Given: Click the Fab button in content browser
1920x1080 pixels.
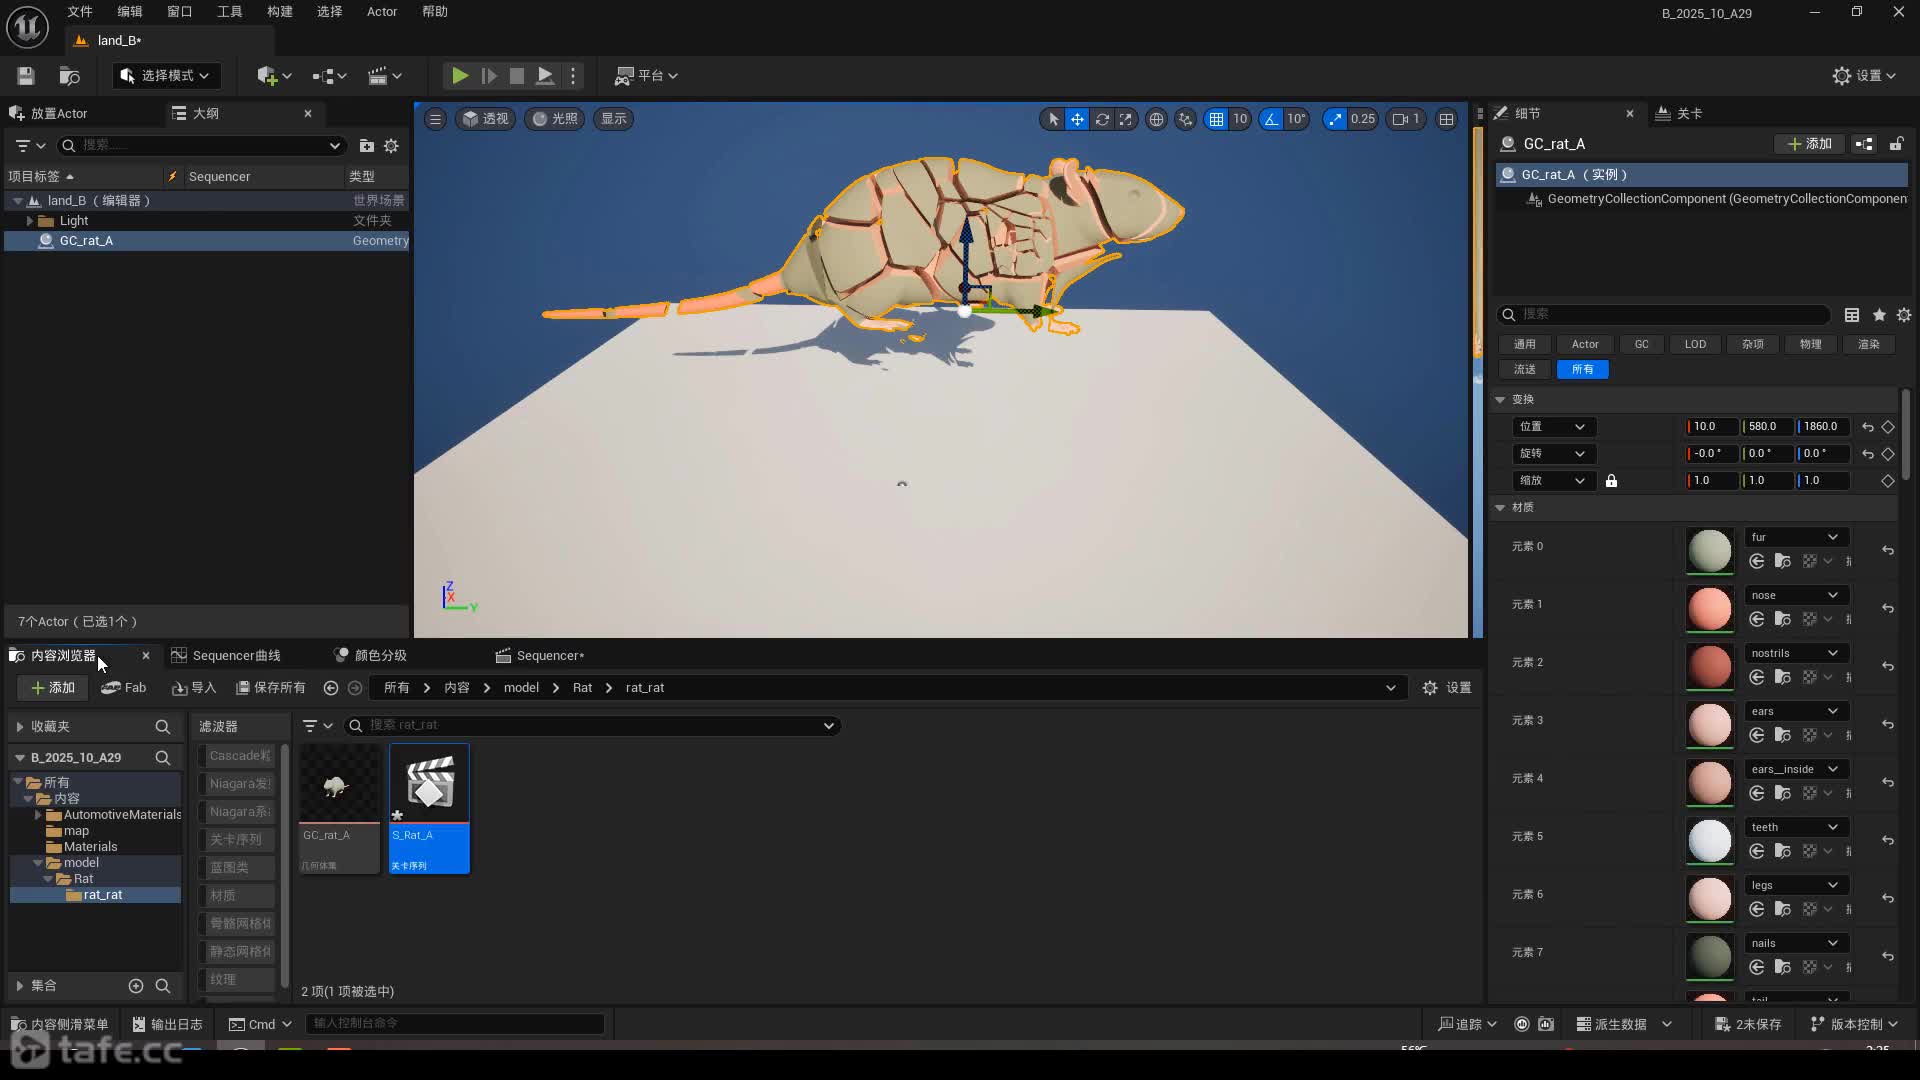Looking at the screenshot, I should click(x=124, y=688).
